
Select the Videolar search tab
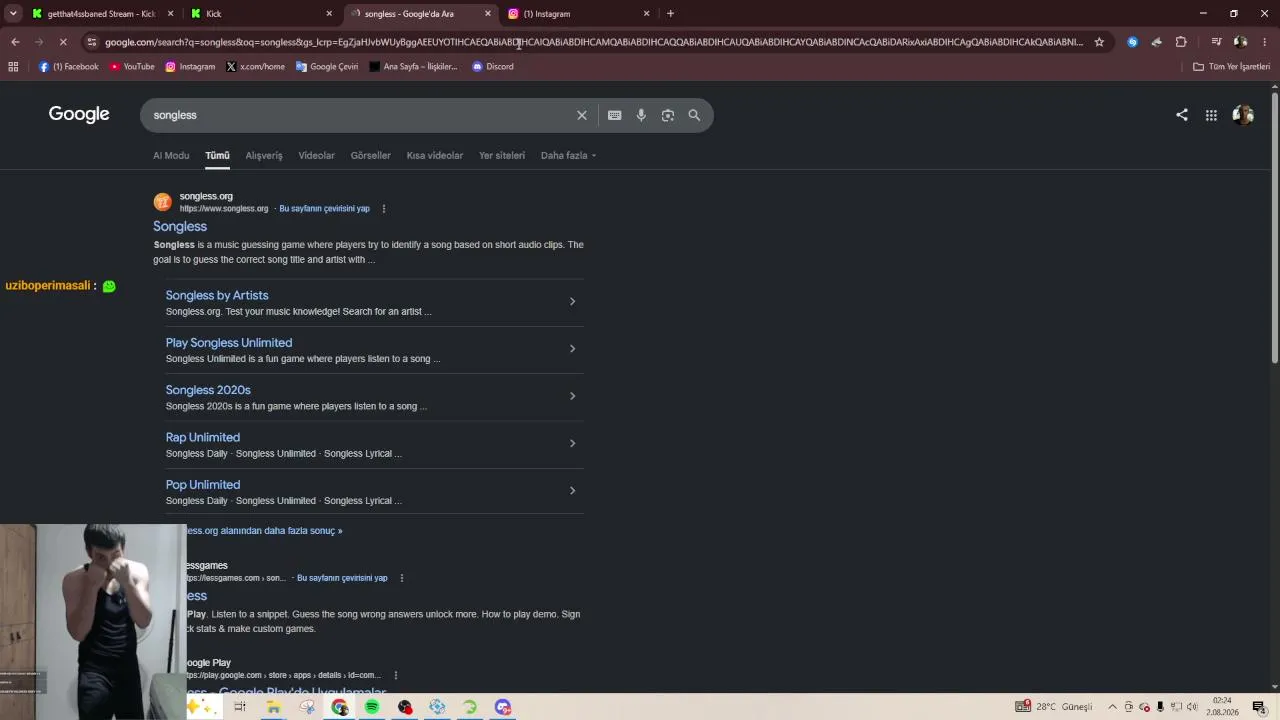(x=317, y=156)
